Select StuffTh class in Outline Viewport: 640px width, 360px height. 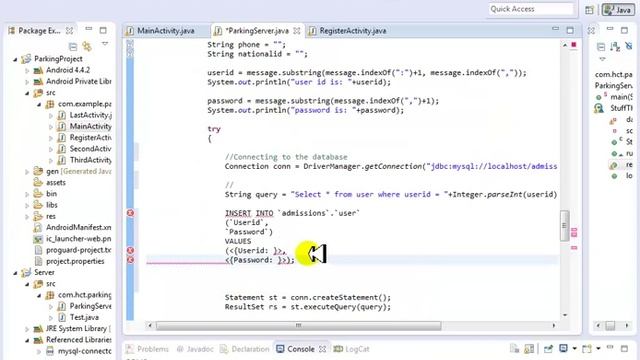click(620, 108)
